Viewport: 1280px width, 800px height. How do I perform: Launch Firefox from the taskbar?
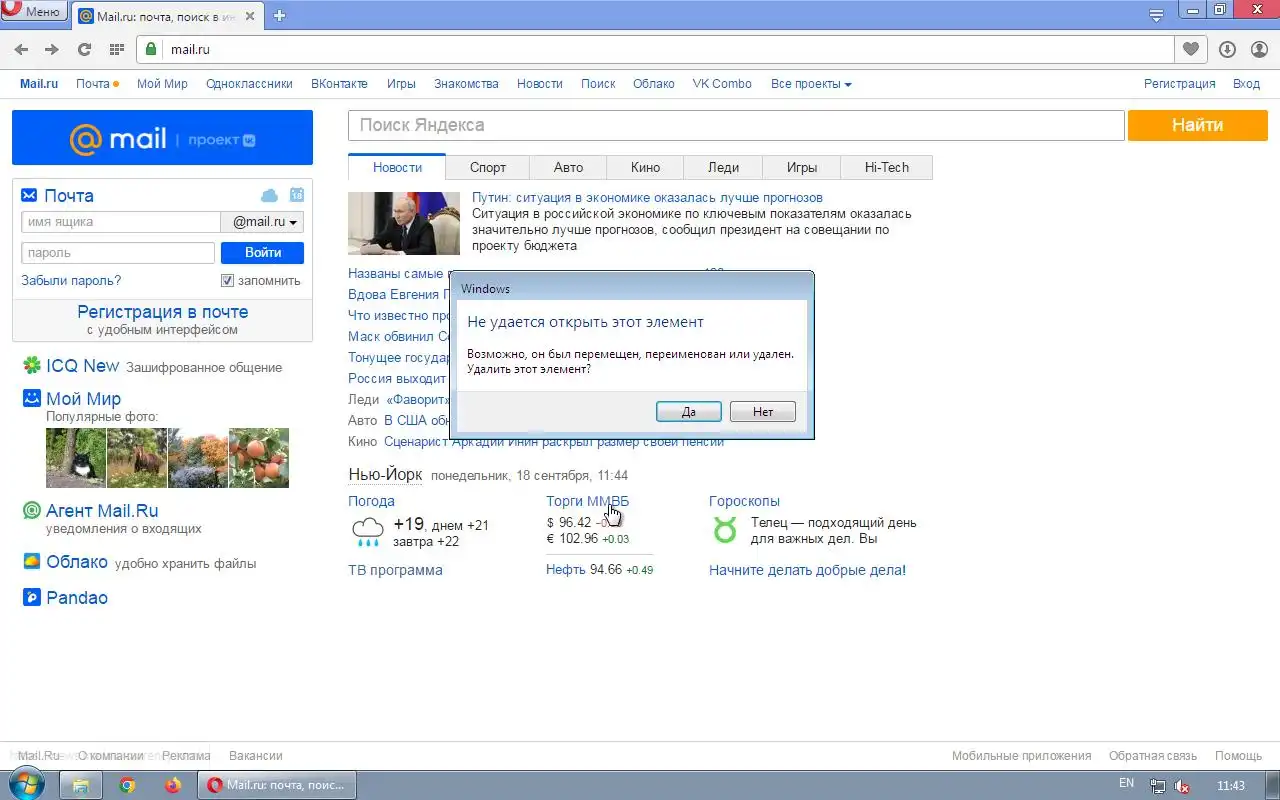(172, 785)
